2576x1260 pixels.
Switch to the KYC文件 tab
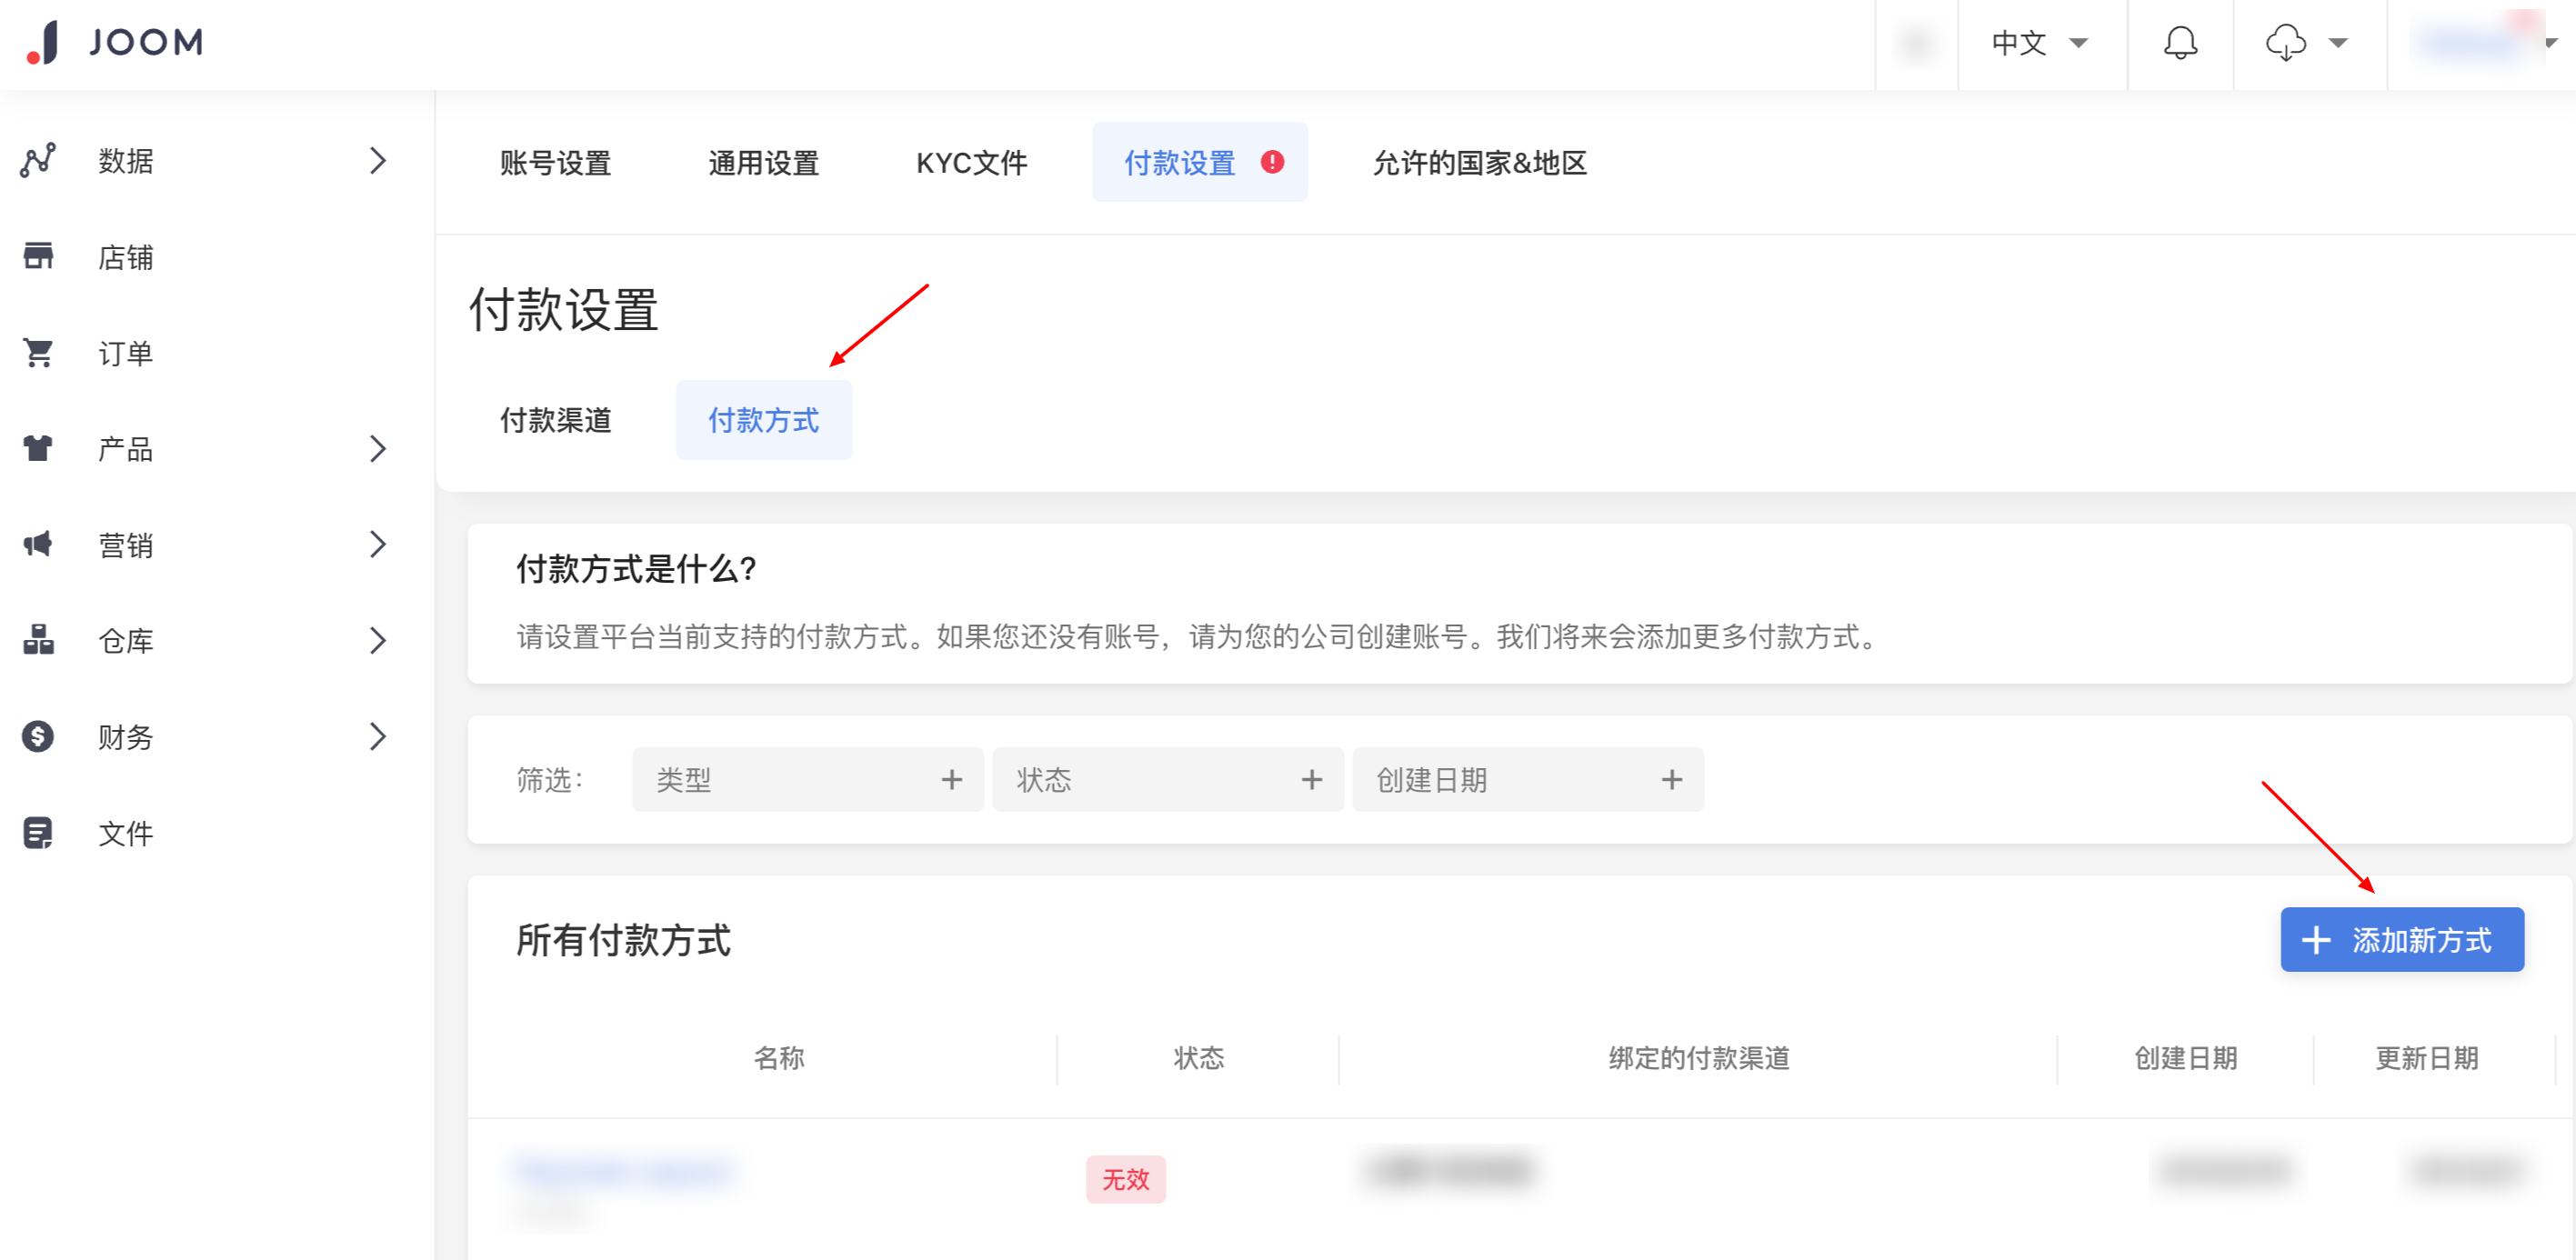[x=971, y=162]
